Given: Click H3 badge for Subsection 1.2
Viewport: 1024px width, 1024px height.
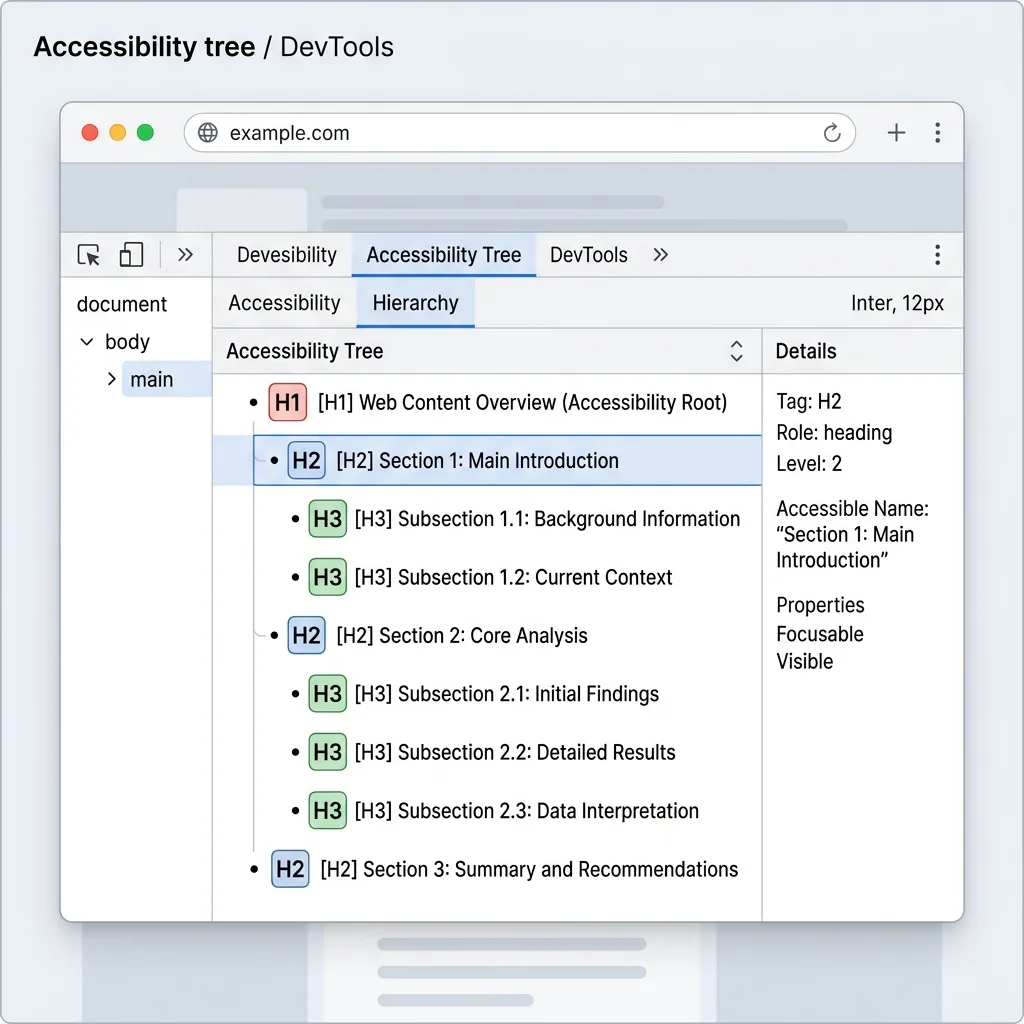Looking at the screenshot, I should pyautogui.click(x=327, y=577).
